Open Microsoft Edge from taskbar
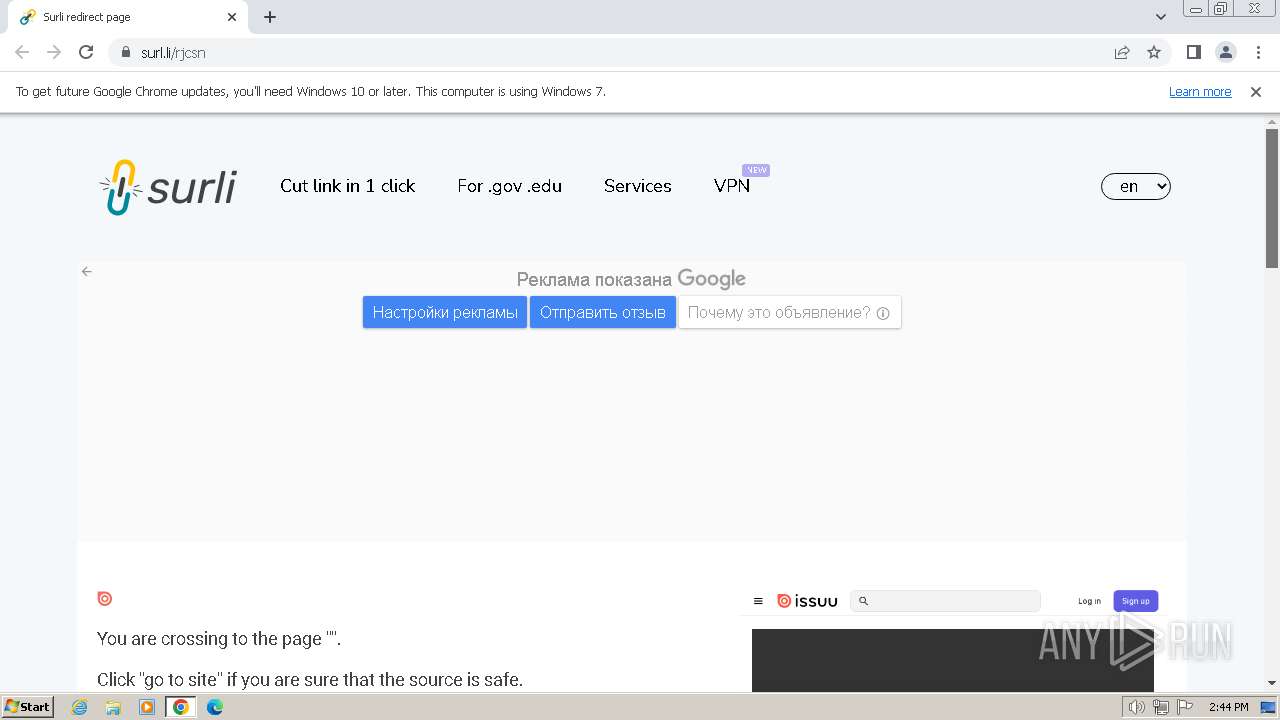This screenshot has height=720, width=1280. pos(214,707)
